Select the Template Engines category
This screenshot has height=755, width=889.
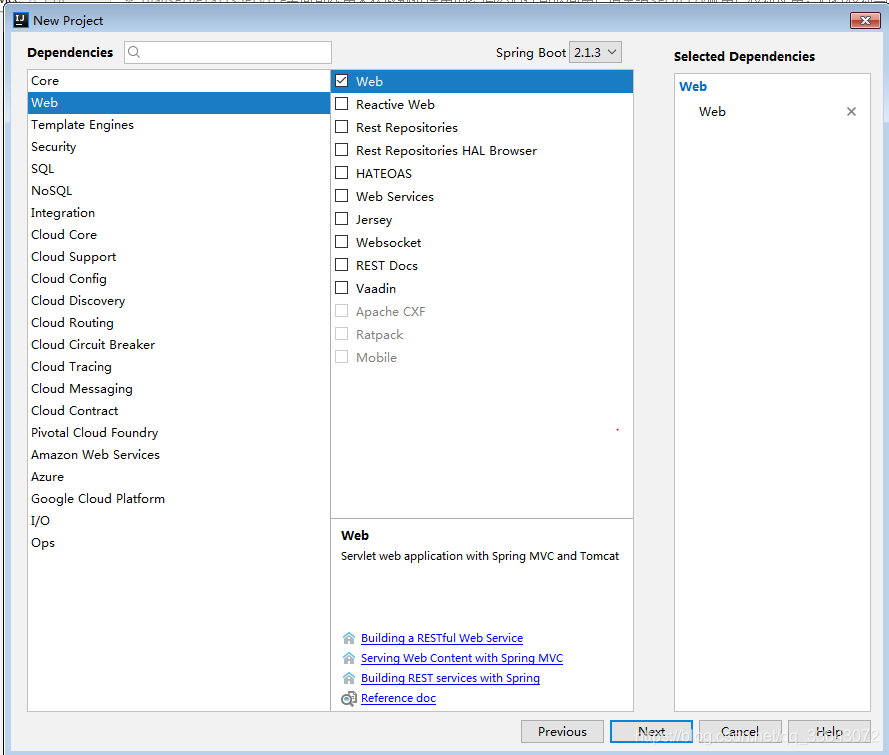click(x=179, y=125)
